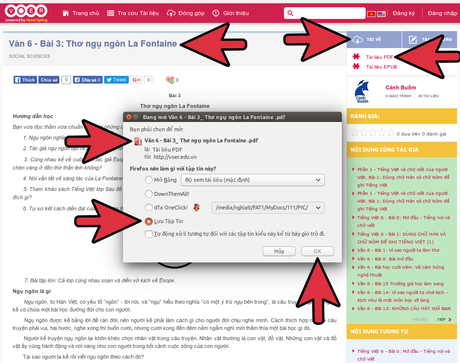
Task: Open the Cánh Buồm author link
Action: 401,87
